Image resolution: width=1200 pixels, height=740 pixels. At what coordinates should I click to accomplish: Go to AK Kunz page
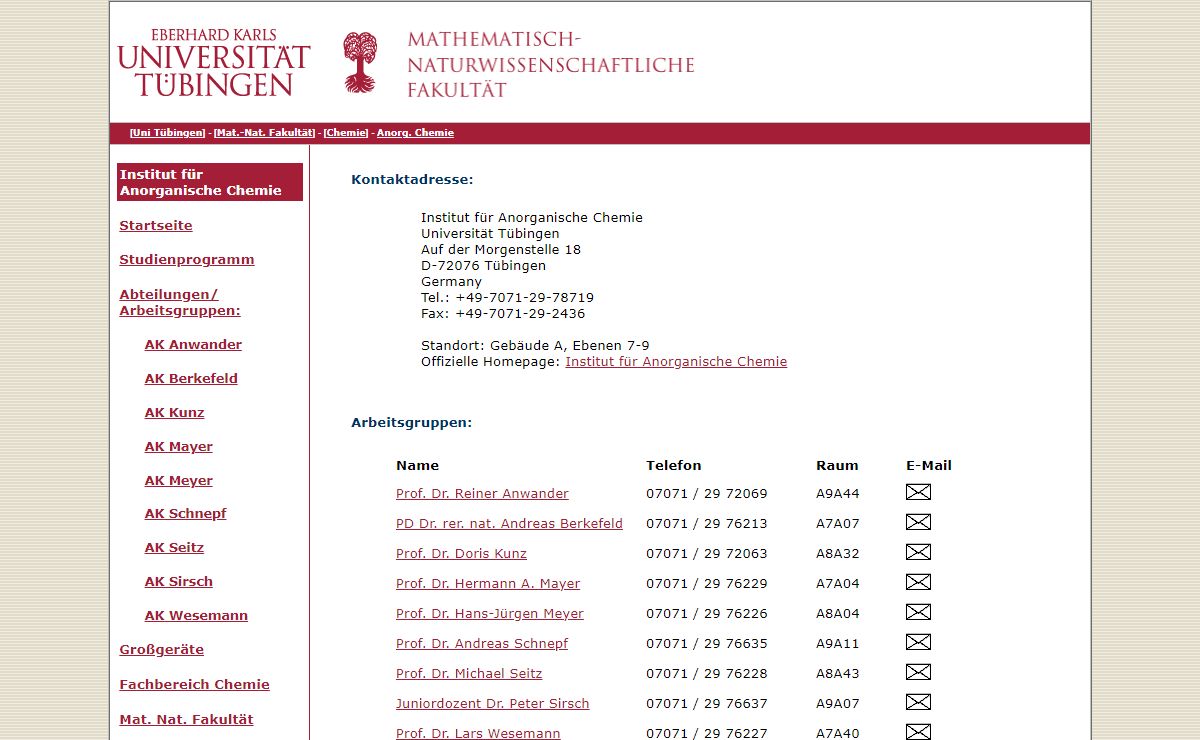click(x=174, y=413)
